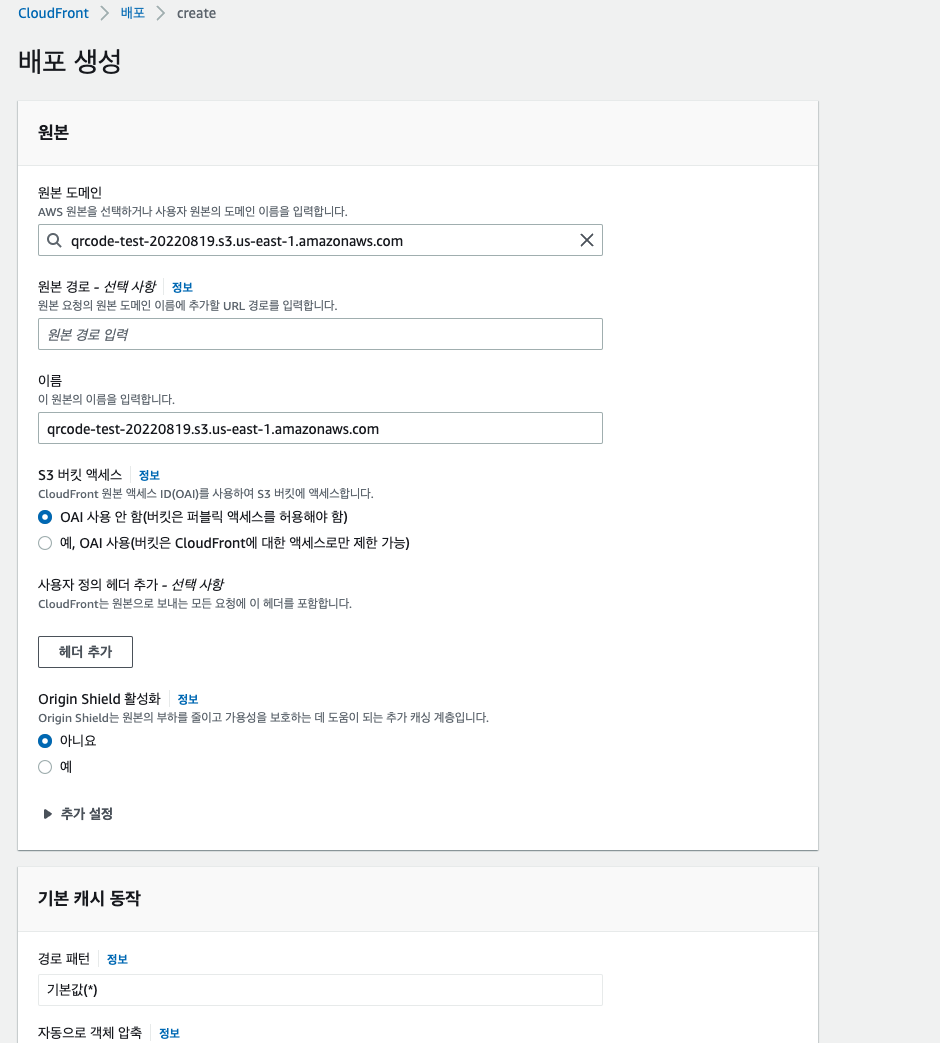The width and height of the screenshot is (940, 1043).
Task: Select 예 for Origin Shield
Action: click(x=45, y=767)
